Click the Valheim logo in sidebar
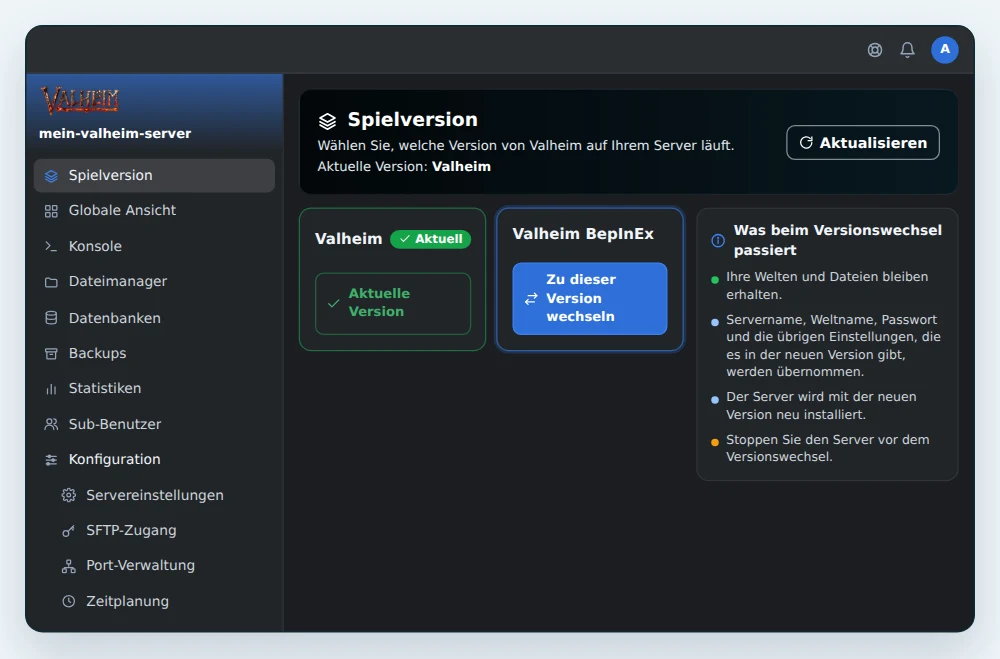1000x659 pixels. 80,100
